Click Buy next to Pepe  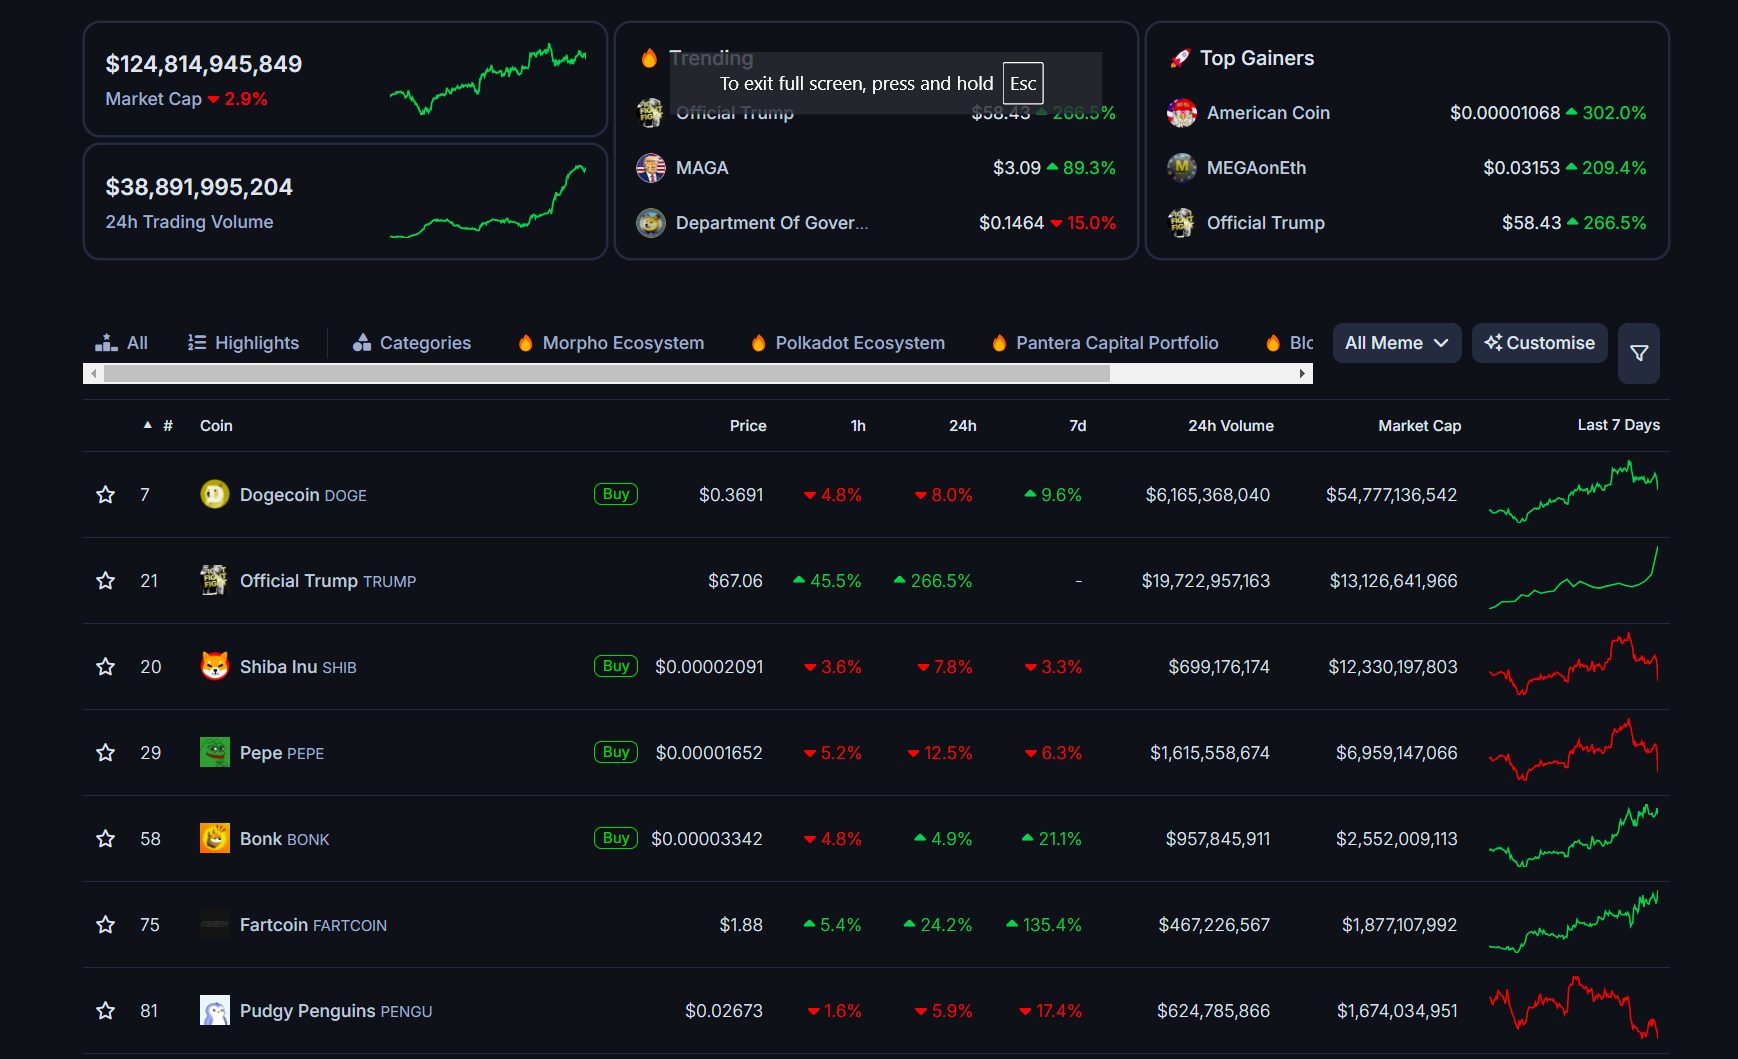tap(616, 752)
